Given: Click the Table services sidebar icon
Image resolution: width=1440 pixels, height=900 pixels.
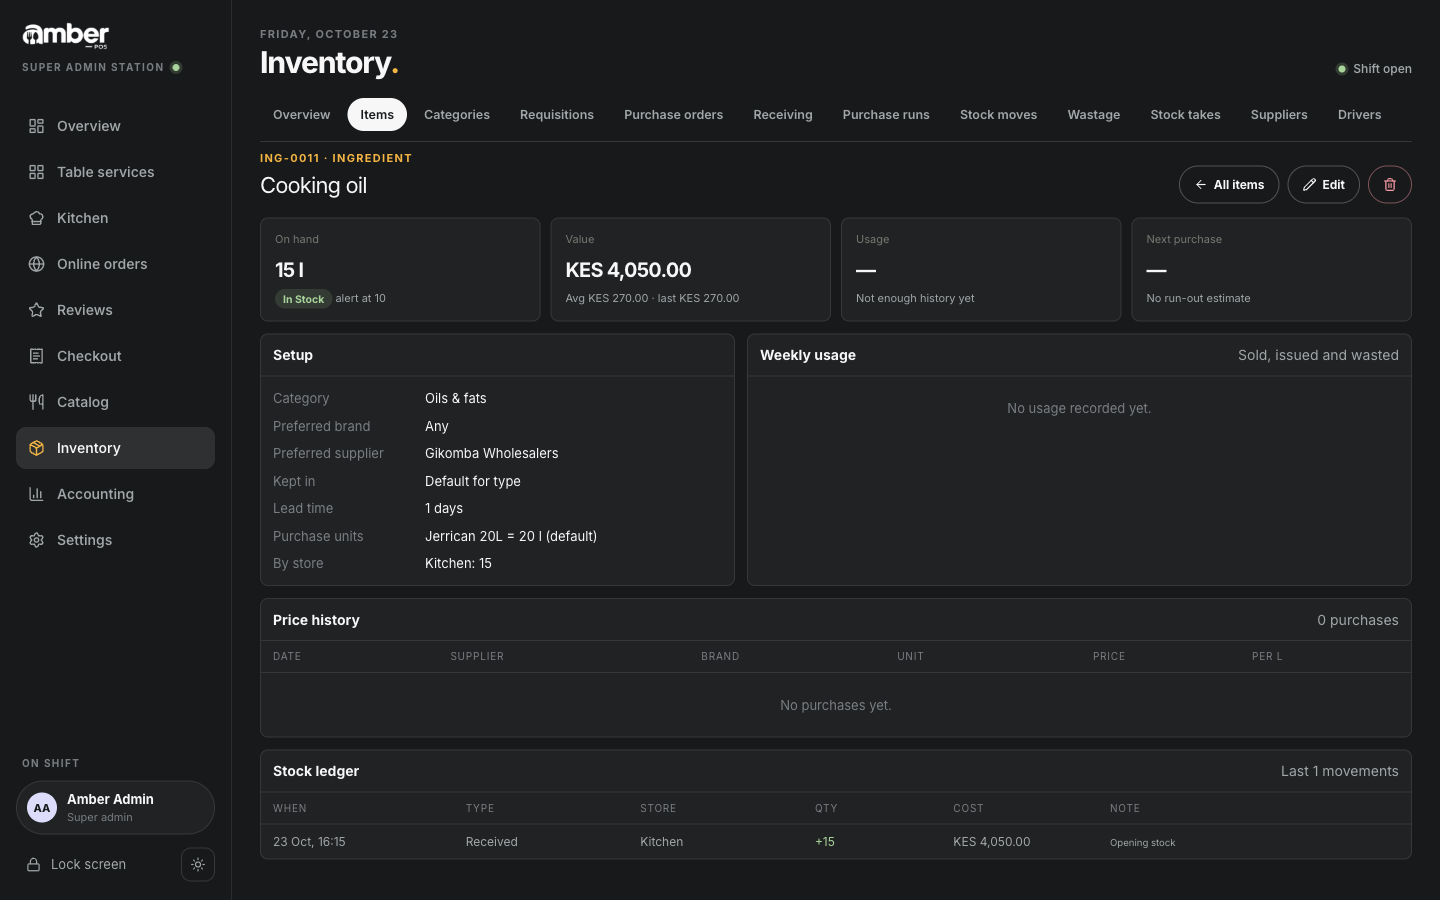Looking at the screenshot, I should (x=37, y=172).
